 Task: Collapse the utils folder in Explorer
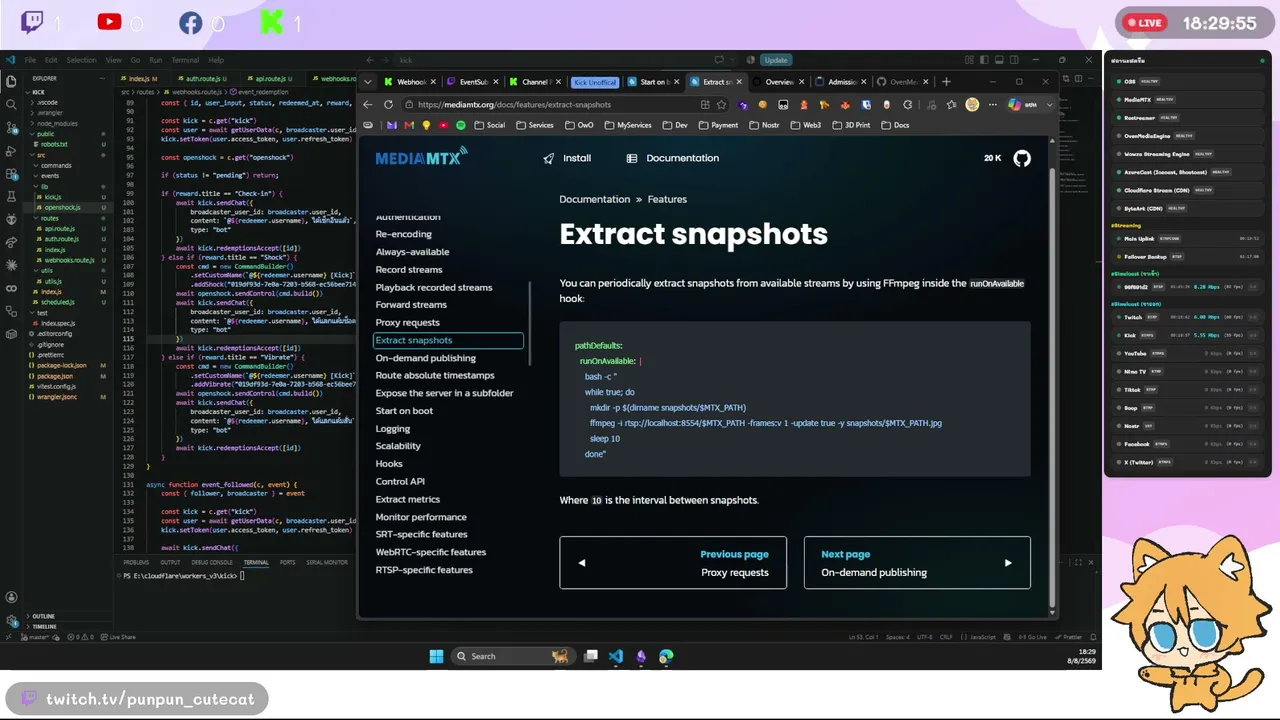[47, 271]
